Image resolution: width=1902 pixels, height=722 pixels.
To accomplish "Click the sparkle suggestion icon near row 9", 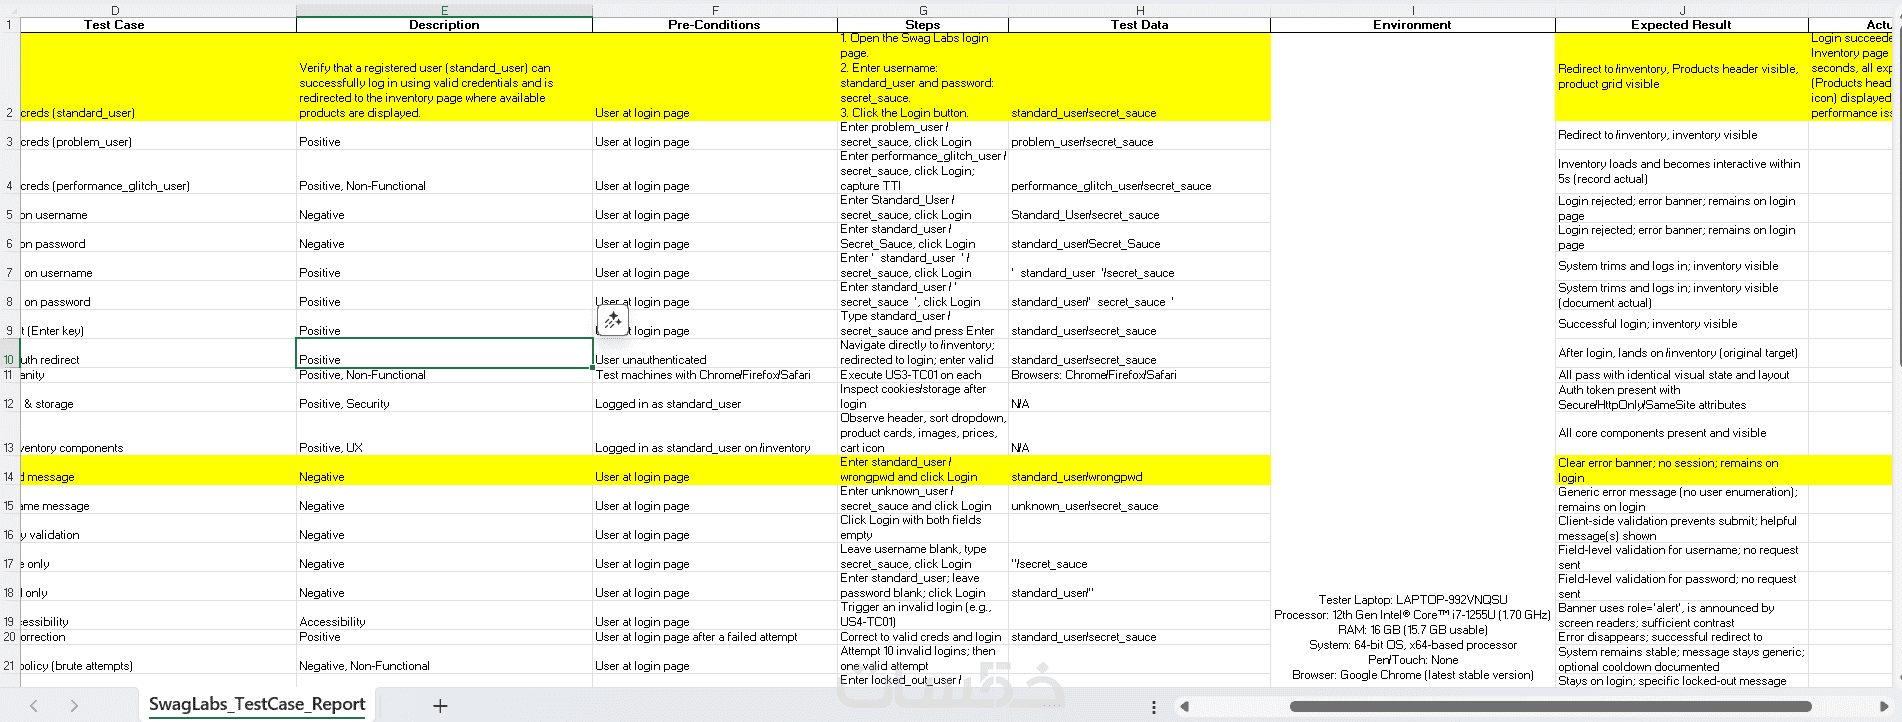I will point(613,320).
